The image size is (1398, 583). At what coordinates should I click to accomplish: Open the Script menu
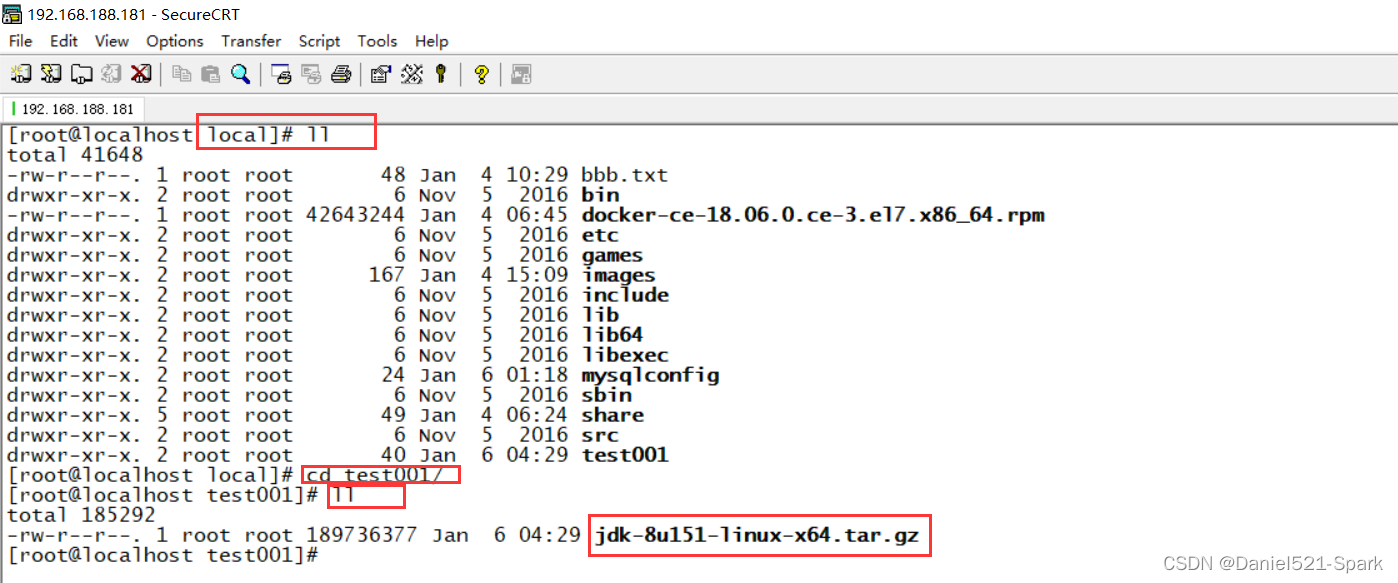tap(319, 41)
